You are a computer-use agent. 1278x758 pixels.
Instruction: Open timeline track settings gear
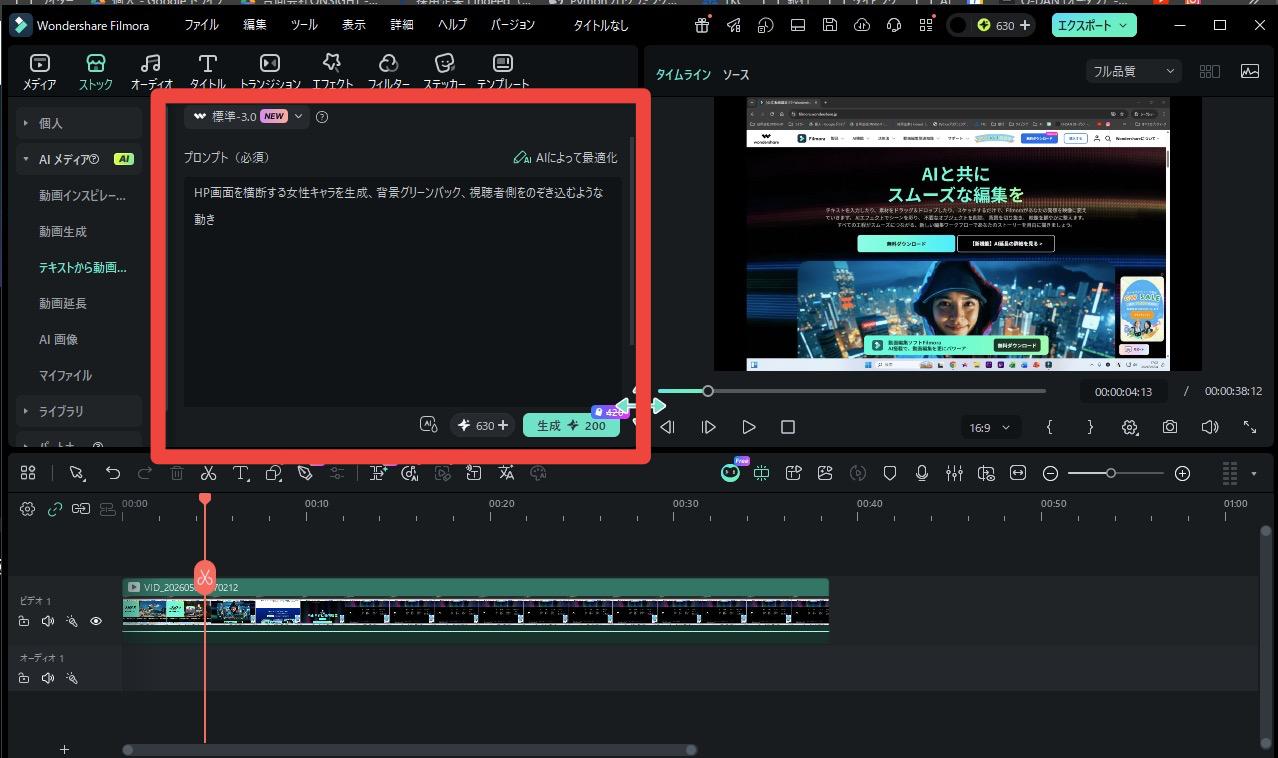pyautogui.click(x=27, y=509)
